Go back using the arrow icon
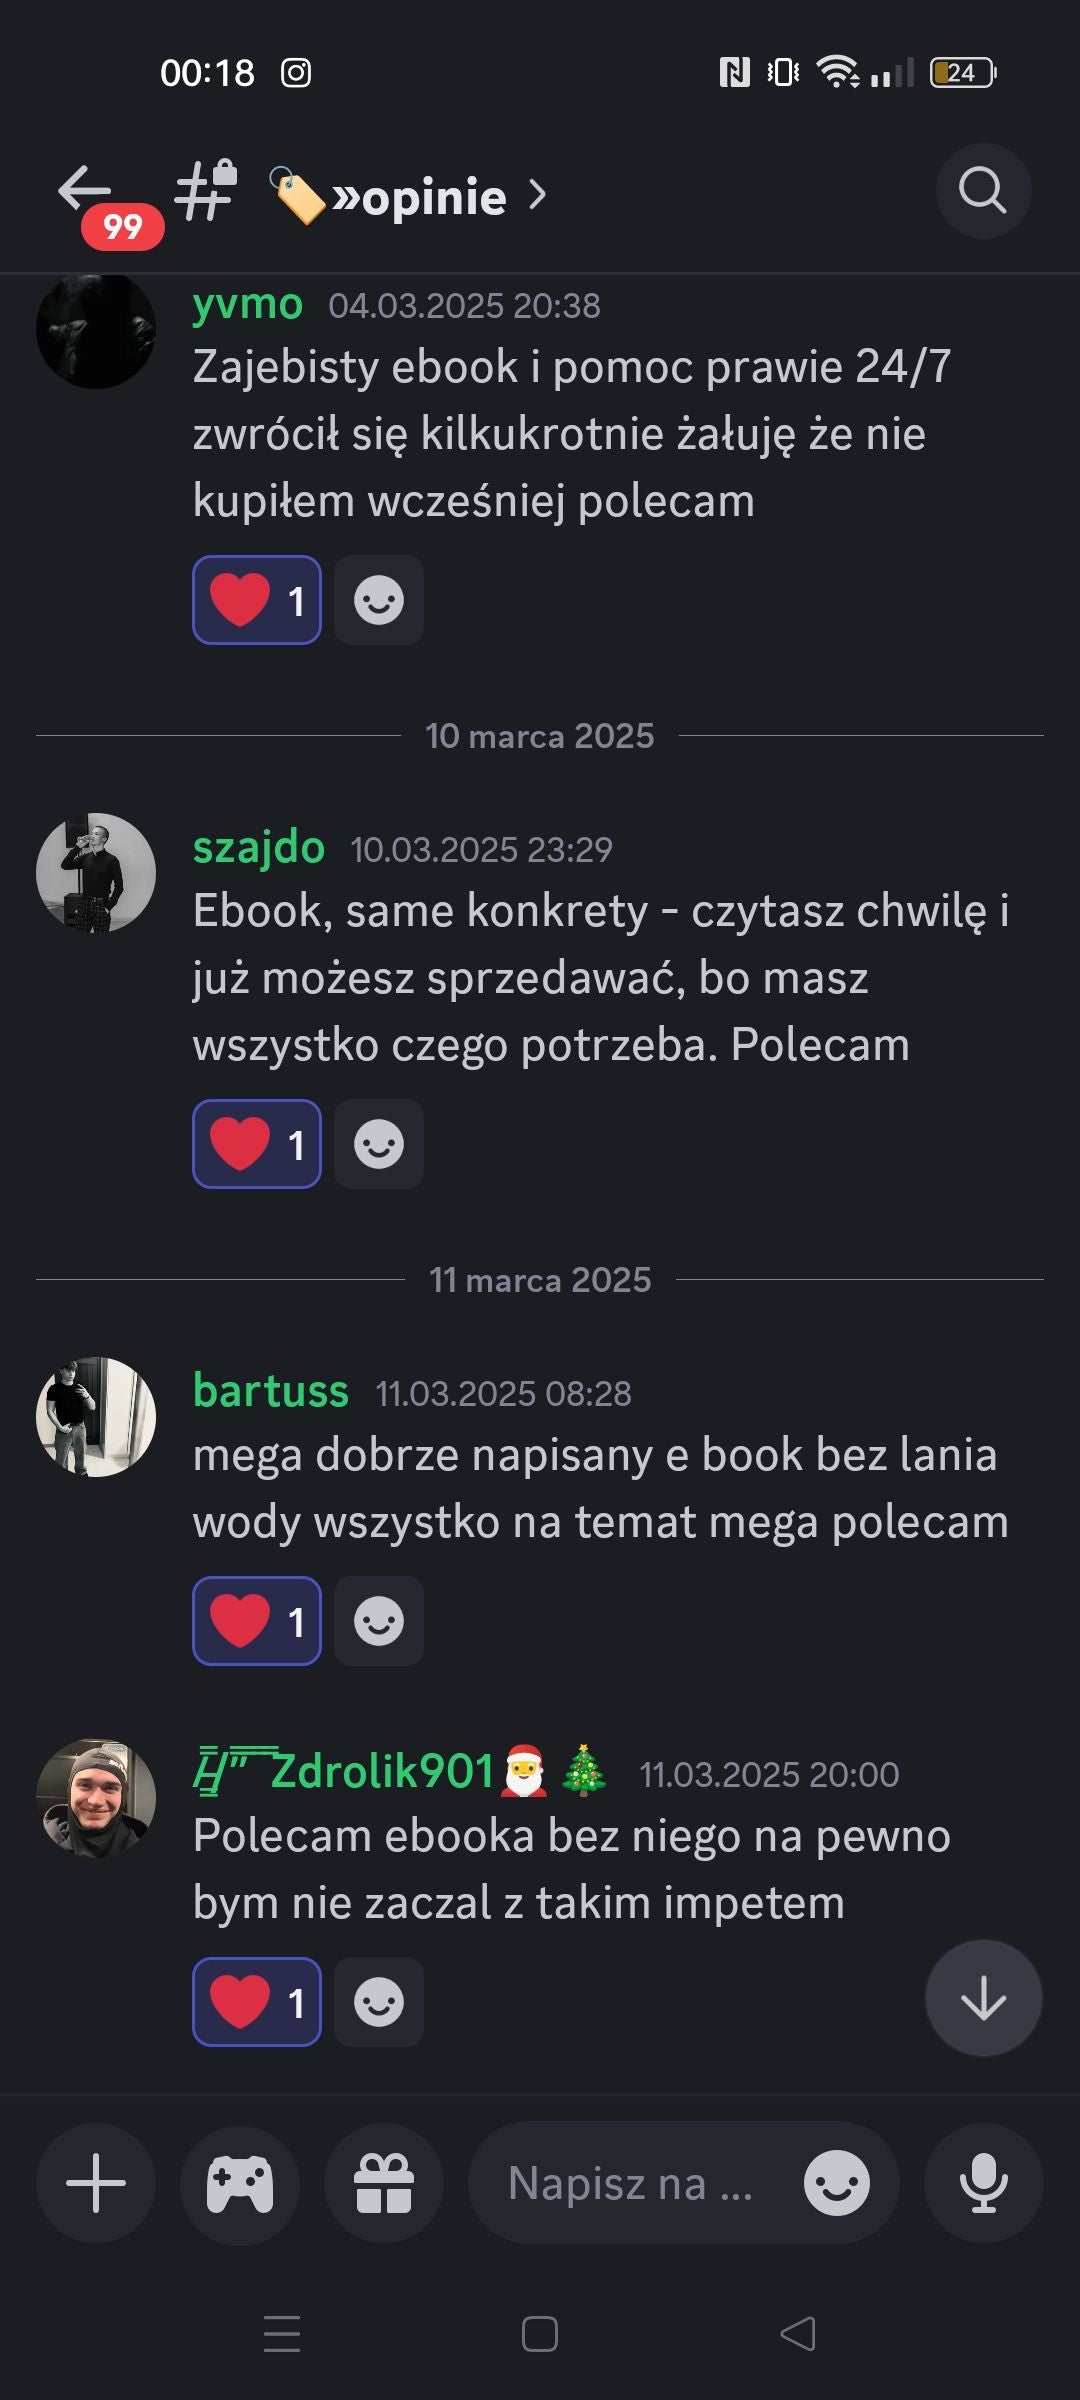Screen dimensions: 1080x2400 [84, 190]
